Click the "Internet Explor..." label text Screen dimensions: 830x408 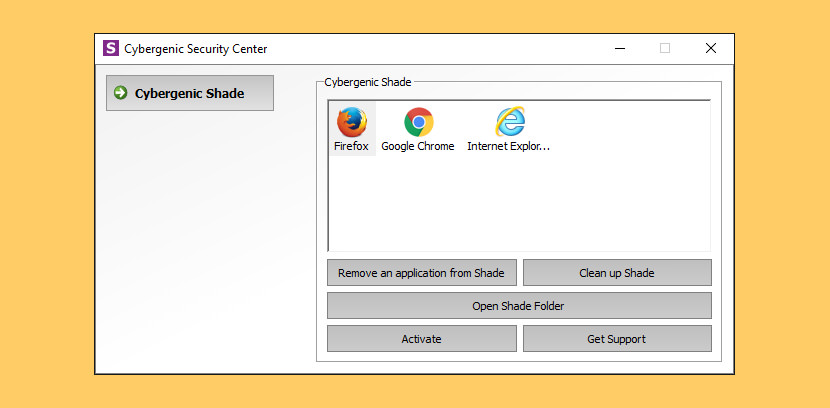(508, 146)
